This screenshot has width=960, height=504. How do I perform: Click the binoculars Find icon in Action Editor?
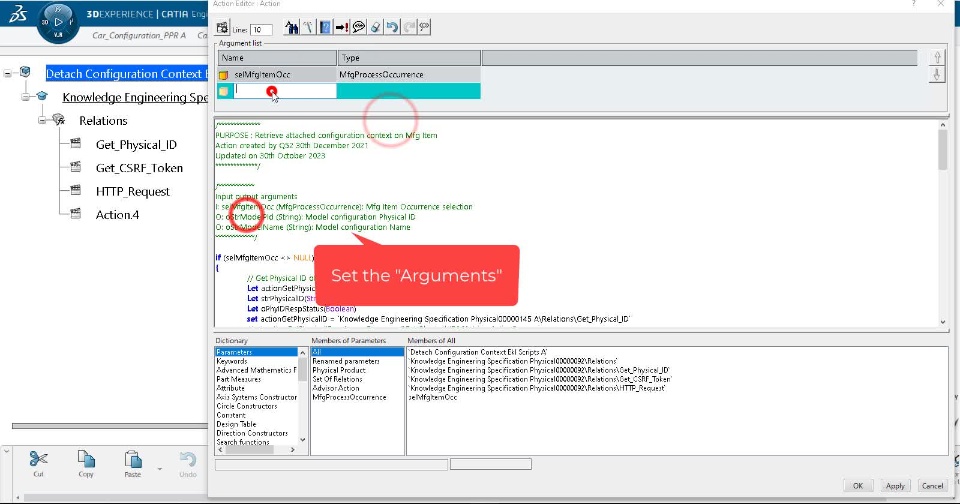coord(292,27)
